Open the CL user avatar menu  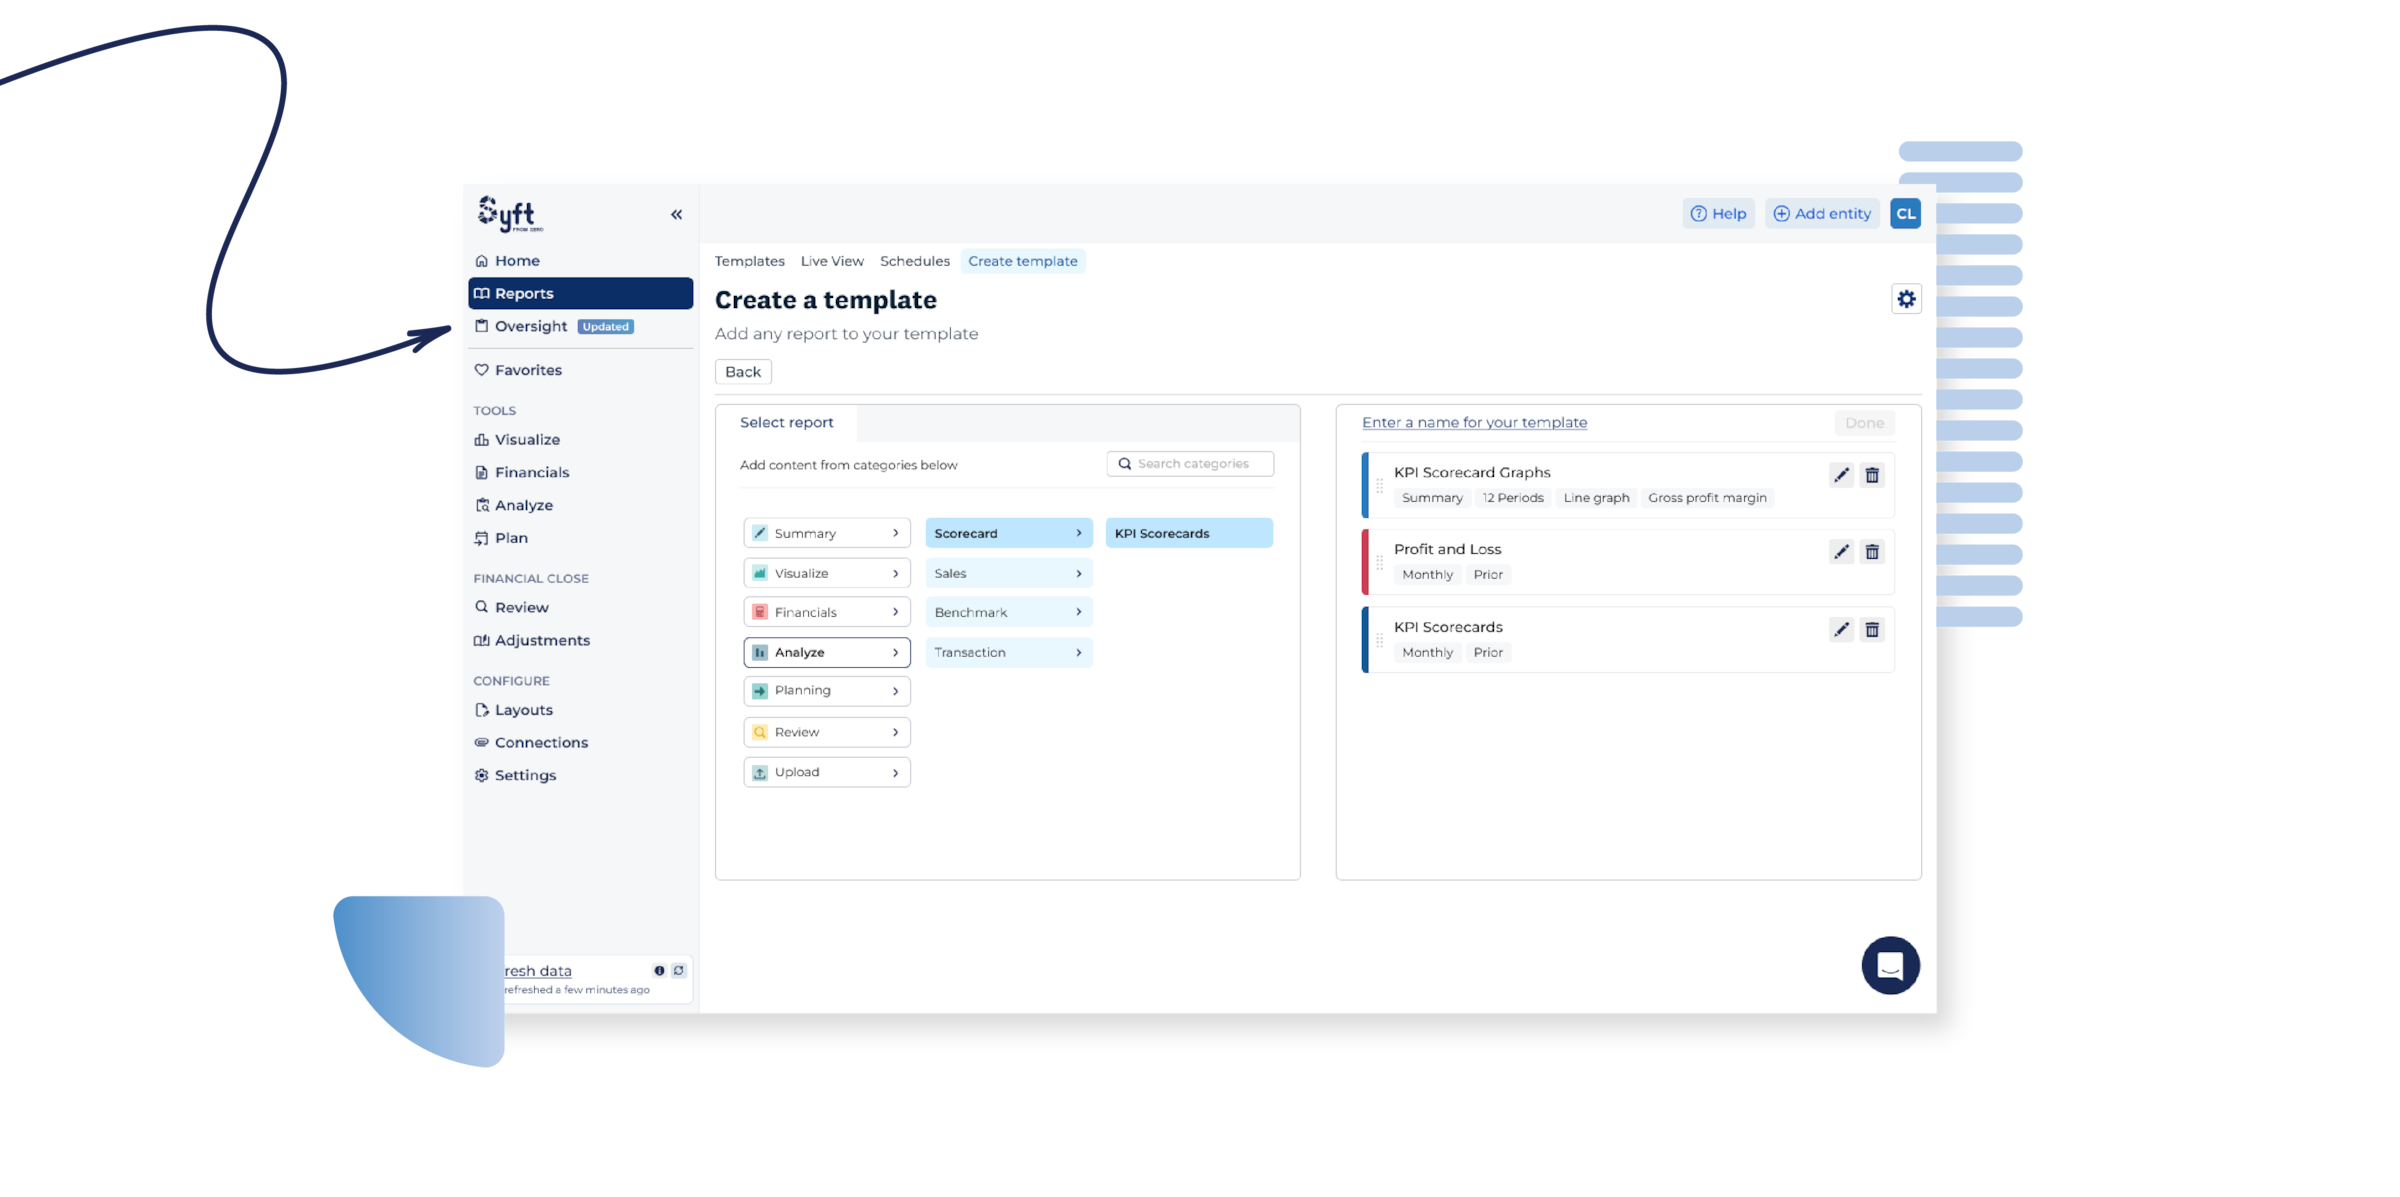tap(1905, 213)
